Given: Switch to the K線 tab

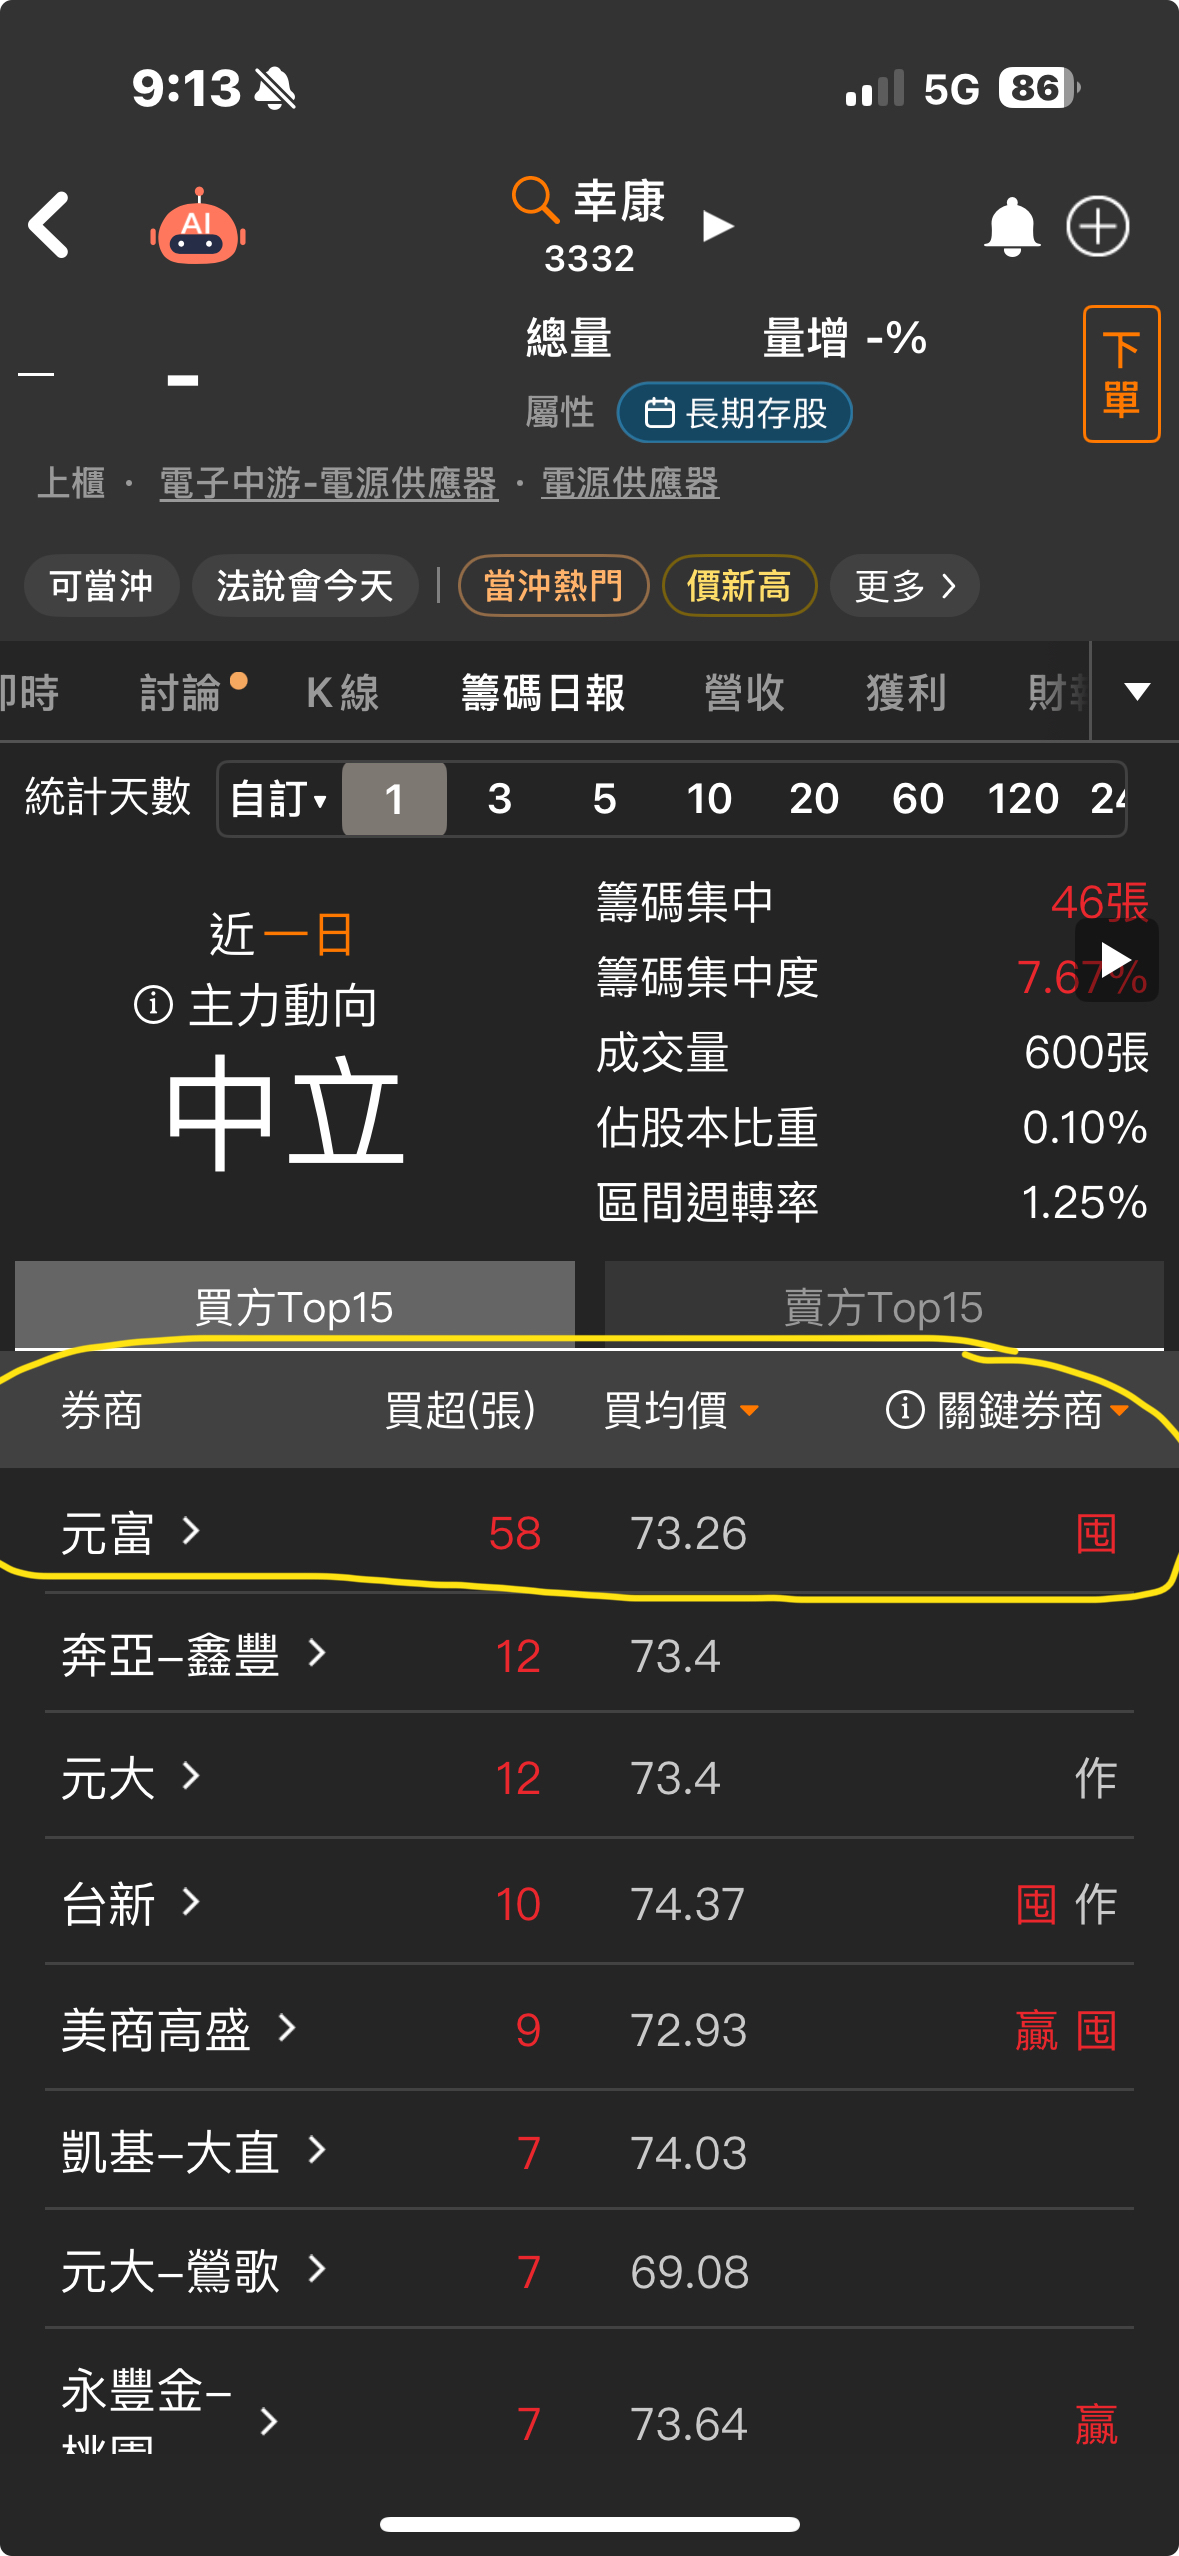Looking at the screenshot, I should (342, 692).
